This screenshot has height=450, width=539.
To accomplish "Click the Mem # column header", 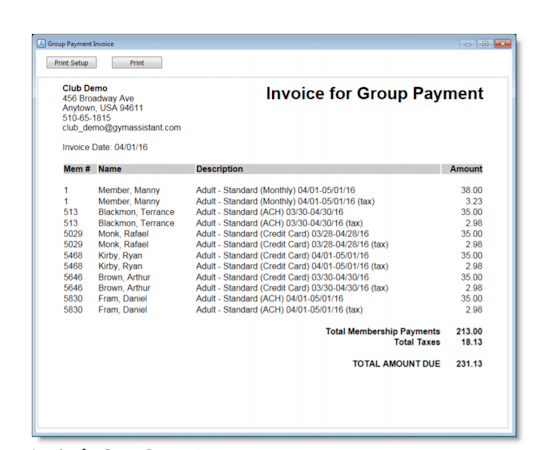I will [x=77, y=169].
